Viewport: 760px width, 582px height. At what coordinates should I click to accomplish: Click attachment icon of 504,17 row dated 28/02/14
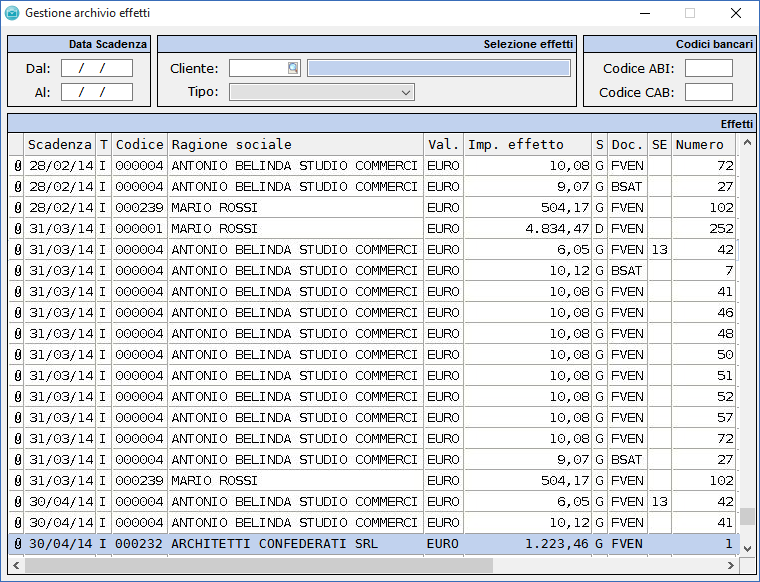(17, 207)
